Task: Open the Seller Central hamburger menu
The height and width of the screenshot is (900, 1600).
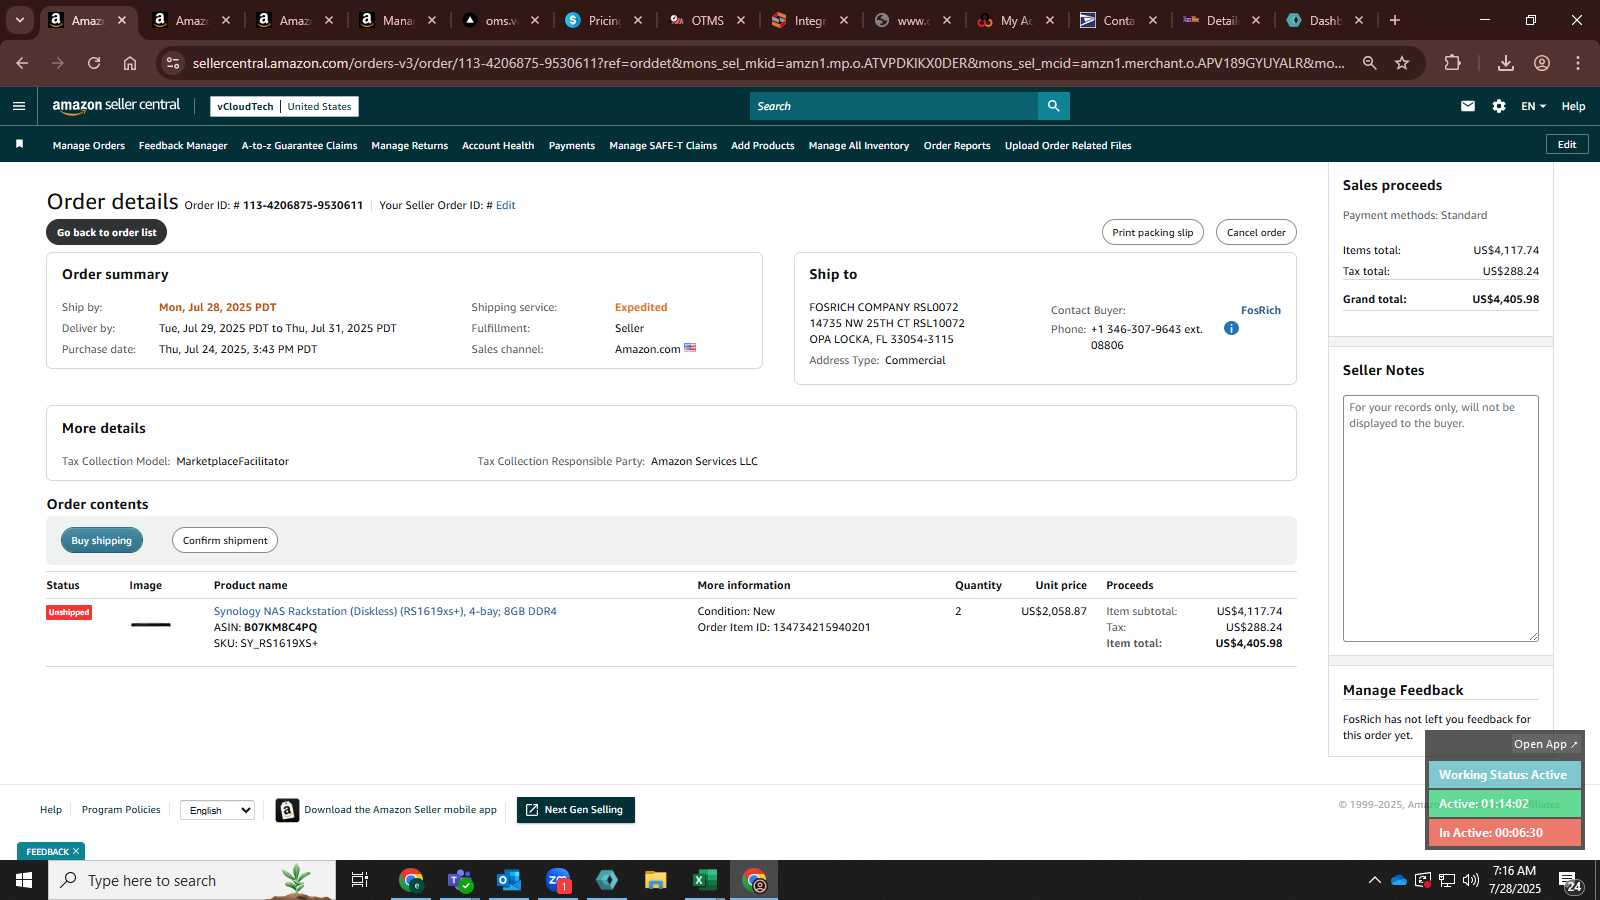Action: [19, 106]
